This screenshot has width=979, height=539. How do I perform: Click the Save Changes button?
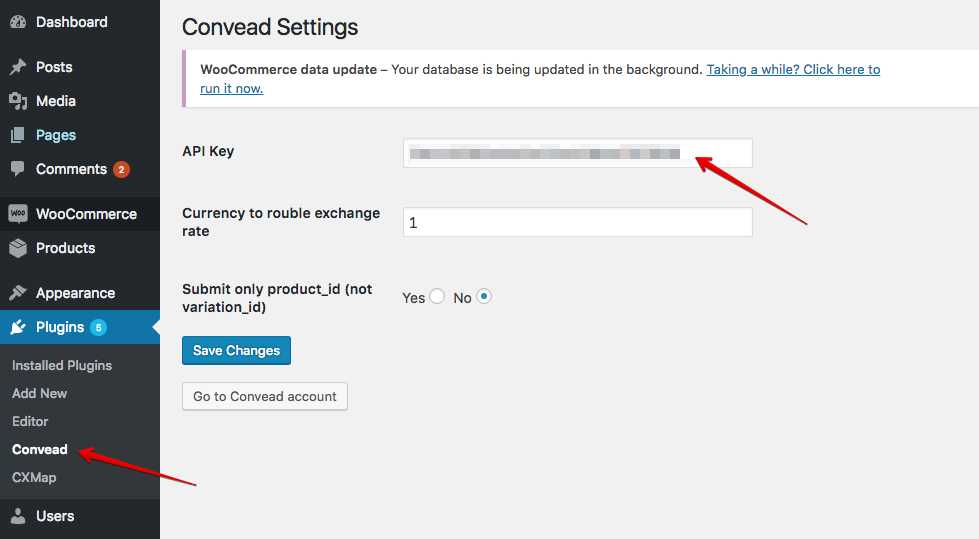point(237,350)
